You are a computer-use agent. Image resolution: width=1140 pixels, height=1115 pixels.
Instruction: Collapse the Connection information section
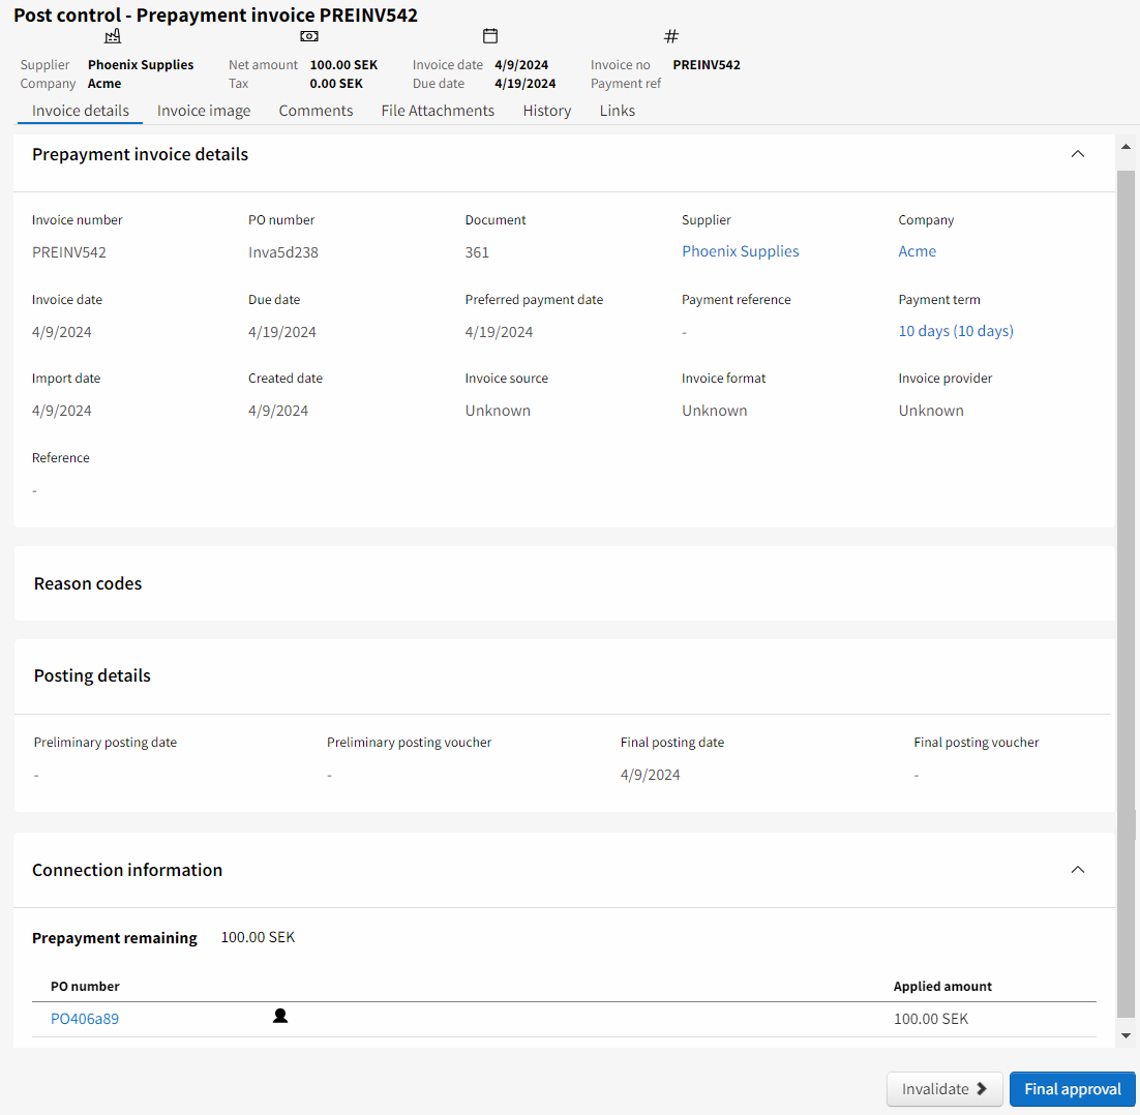point(1077,870)
